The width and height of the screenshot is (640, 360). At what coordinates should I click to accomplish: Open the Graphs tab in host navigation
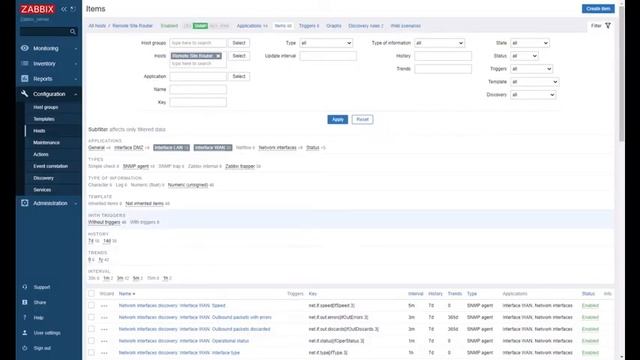[333, 26]
